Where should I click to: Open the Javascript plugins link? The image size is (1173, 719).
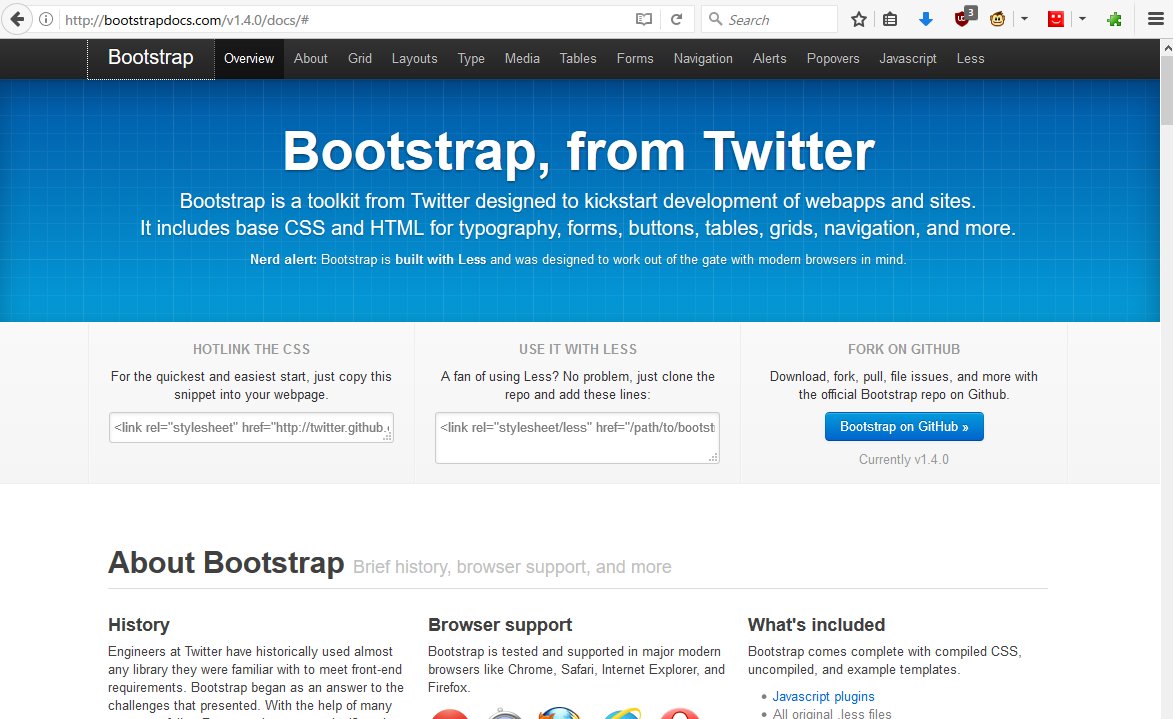pos(823,697)
